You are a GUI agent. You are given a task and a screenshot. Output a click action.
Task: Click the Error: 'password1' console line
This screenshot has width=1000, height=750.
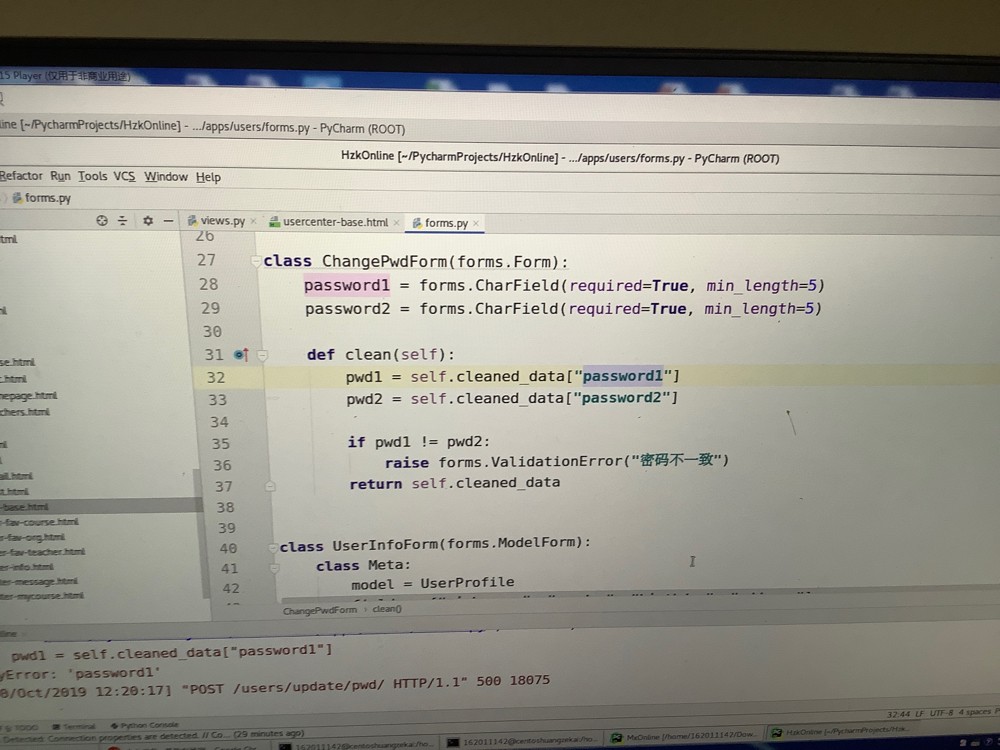(80, 673)
